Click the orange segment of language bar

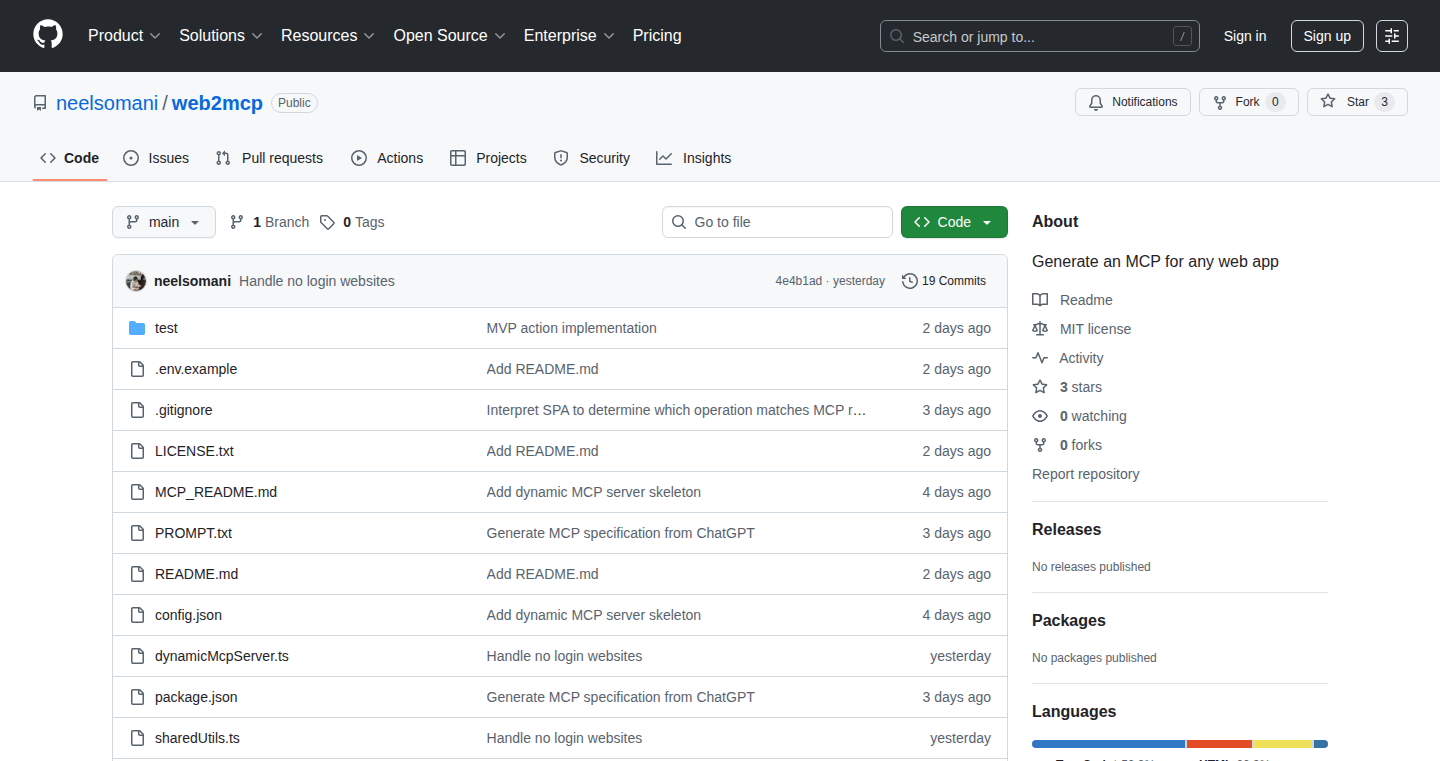click(x=1219, y=744)
